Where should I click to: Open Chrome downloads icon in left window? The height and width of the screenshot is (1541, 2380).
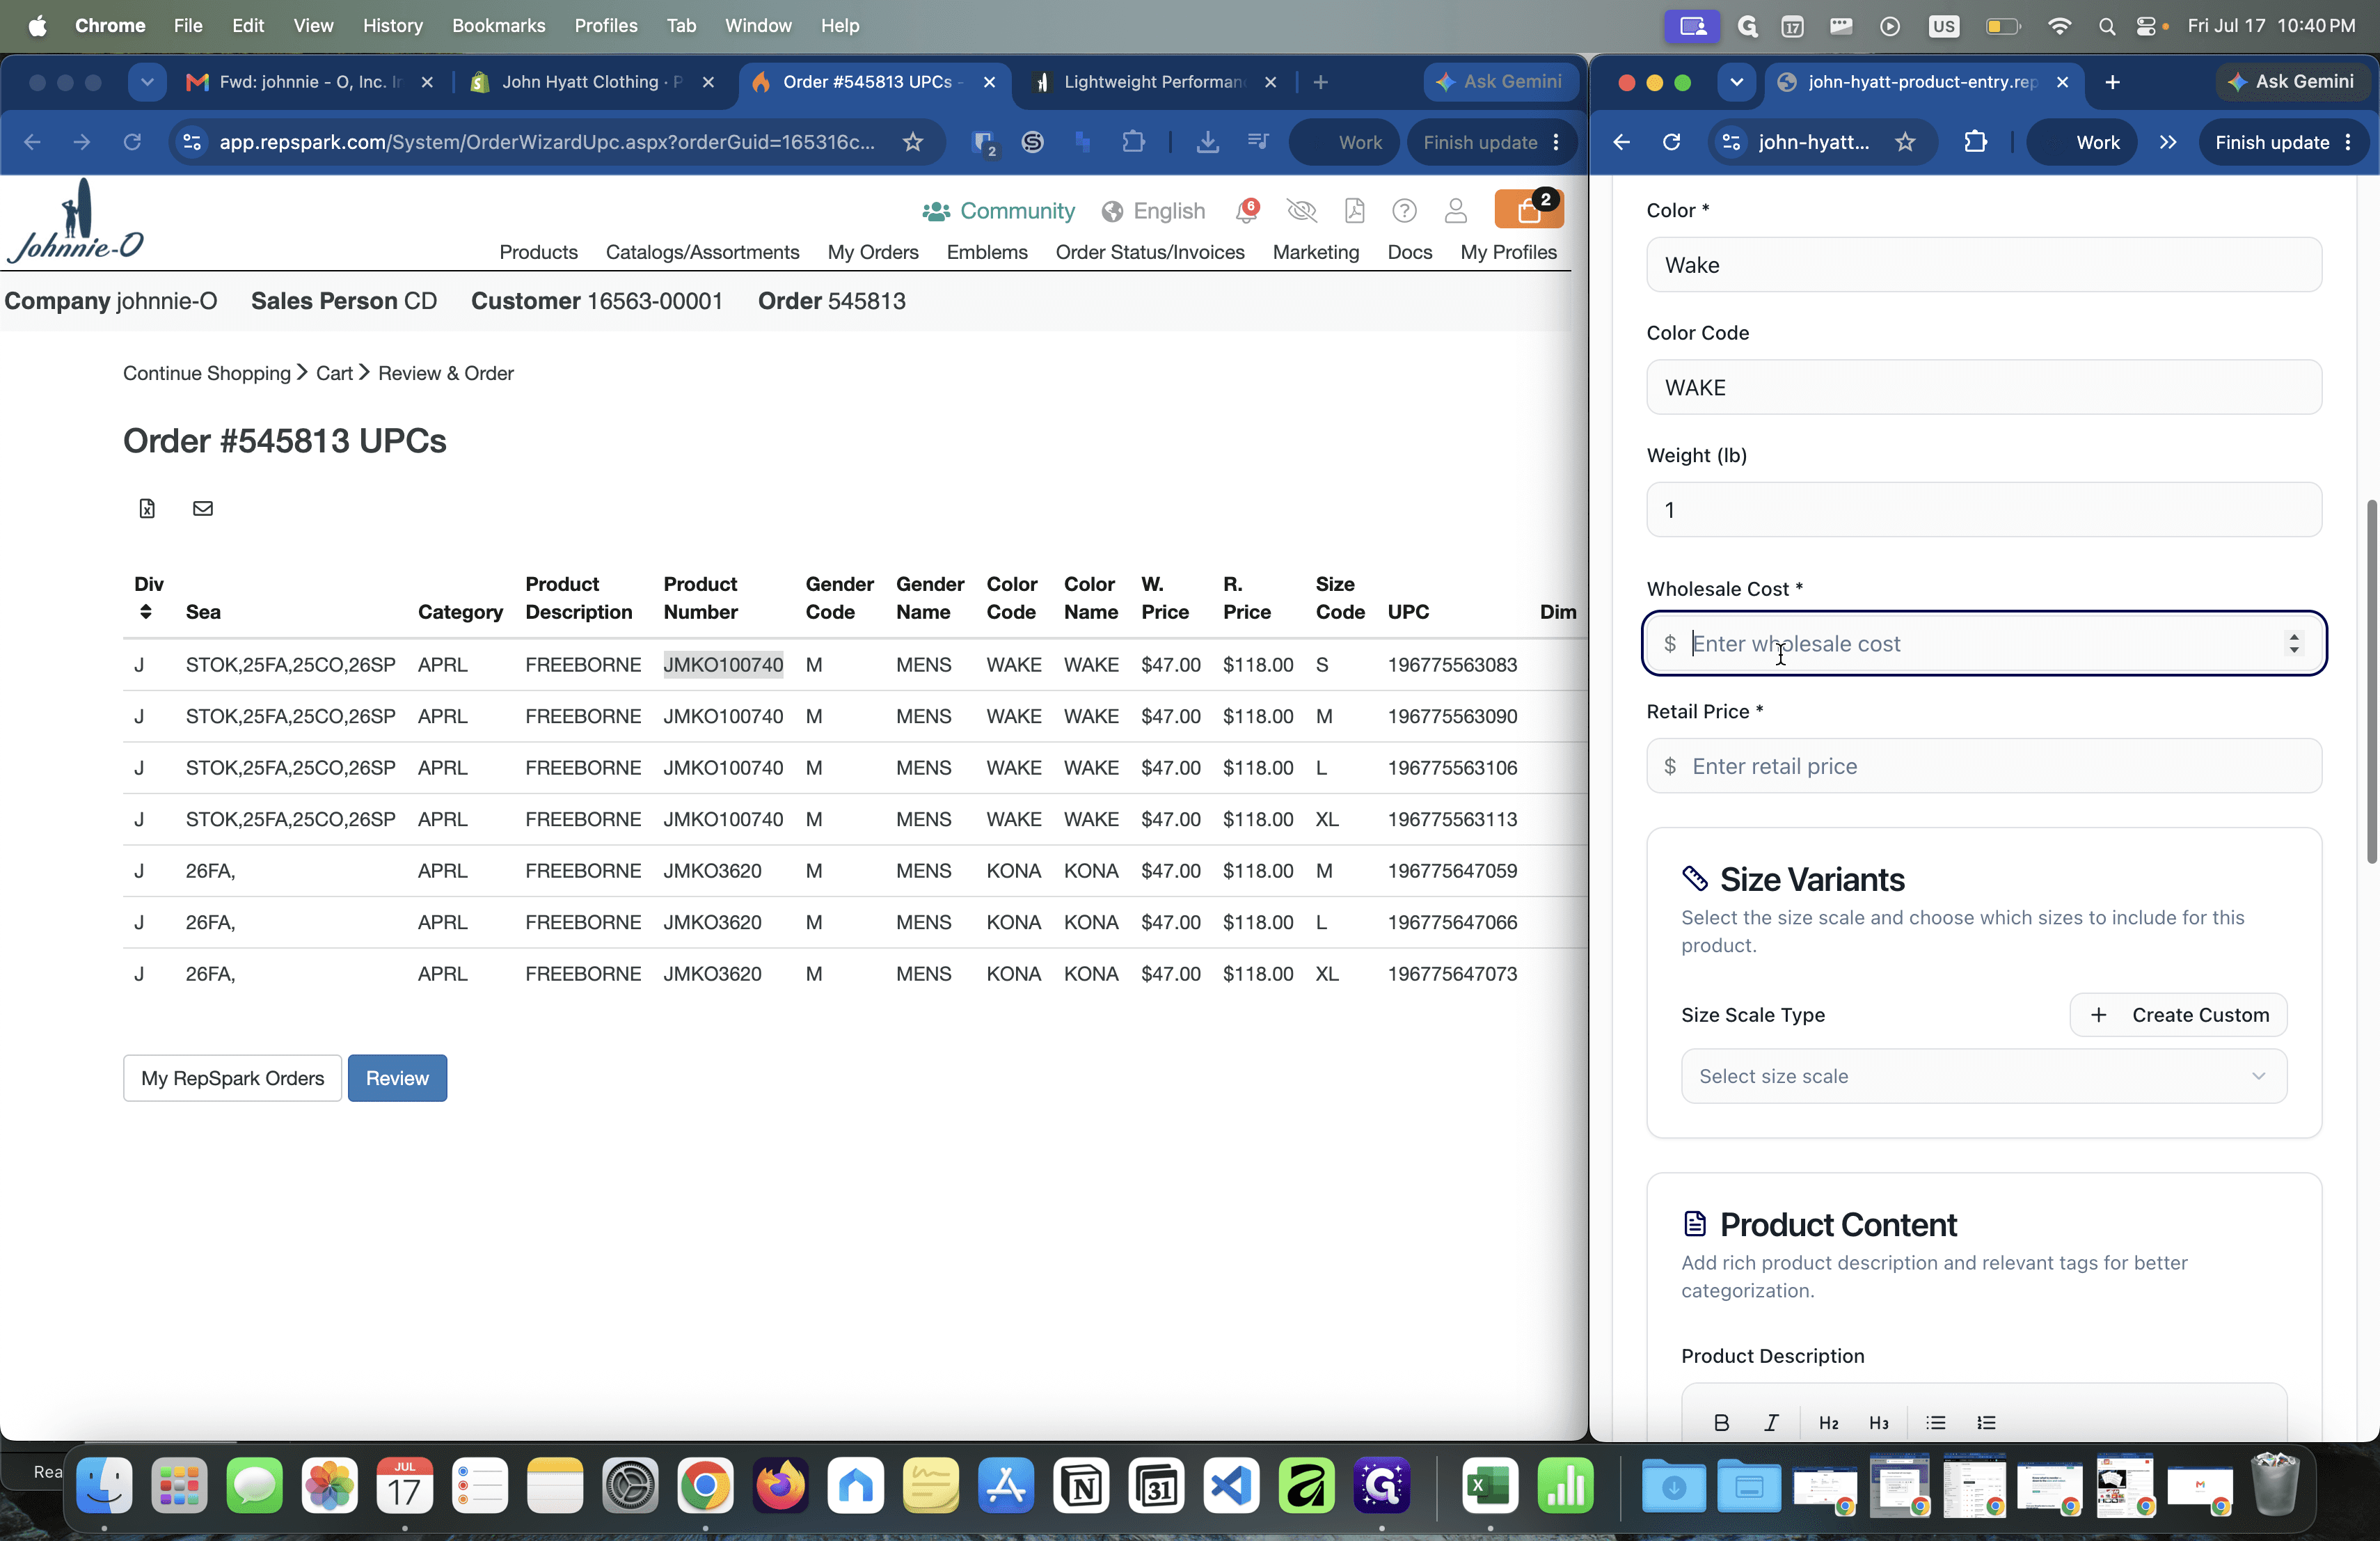click(1207, 142)
